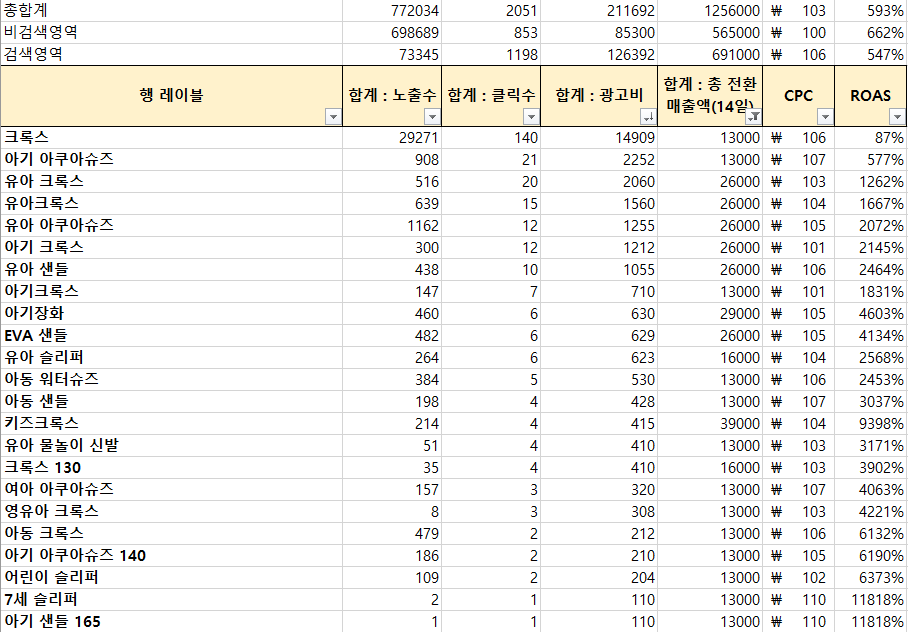
Task: Click the 검색영역 row label
Action: 33,54
